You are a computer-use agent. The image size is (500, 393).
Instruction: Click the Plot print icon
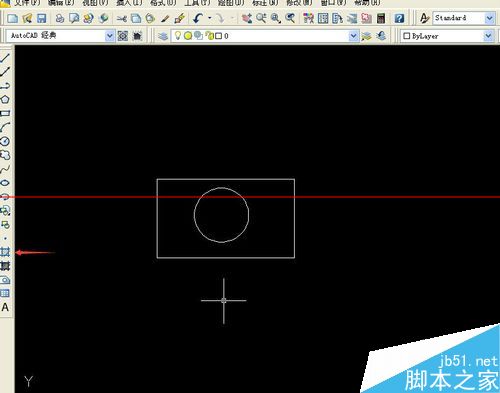(x=60, y=18)
